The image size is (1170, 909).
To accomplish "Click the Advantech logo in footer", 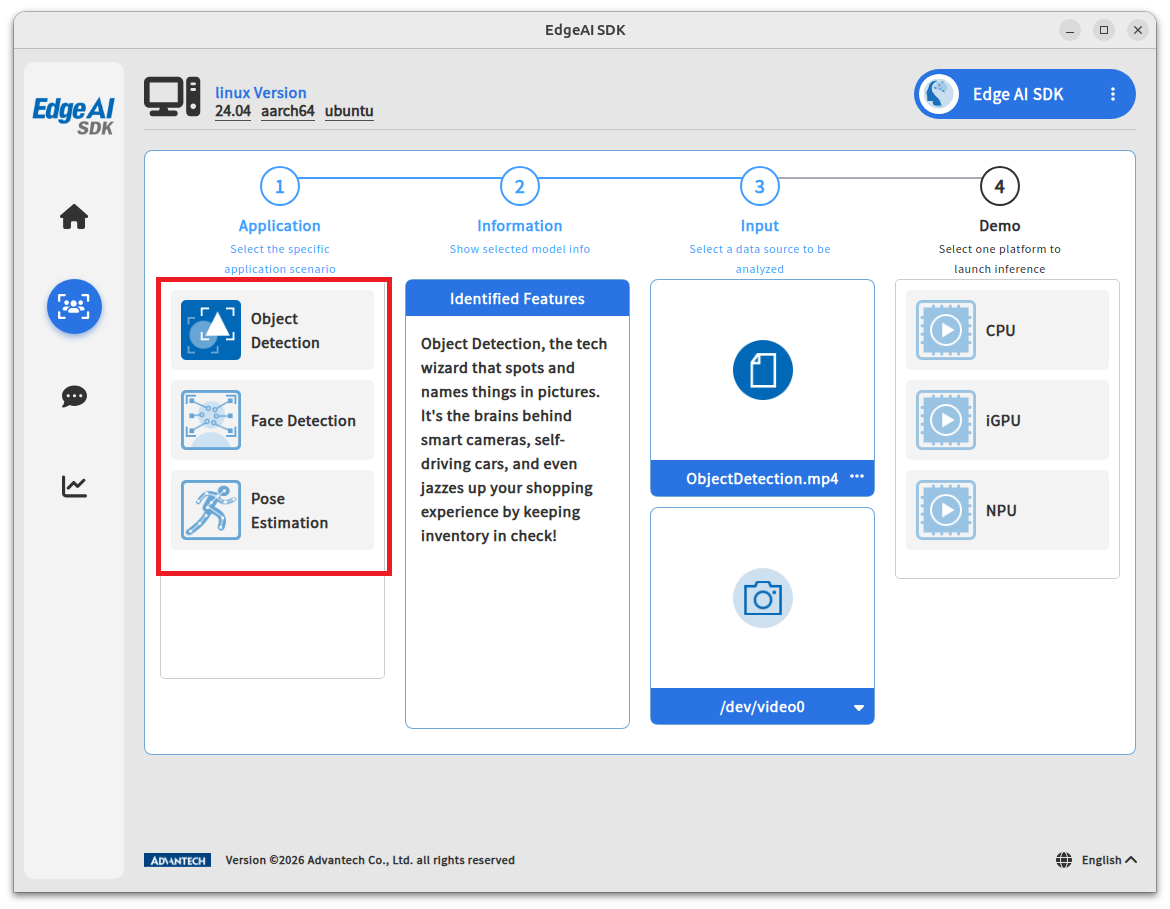I will click(178, 860).
